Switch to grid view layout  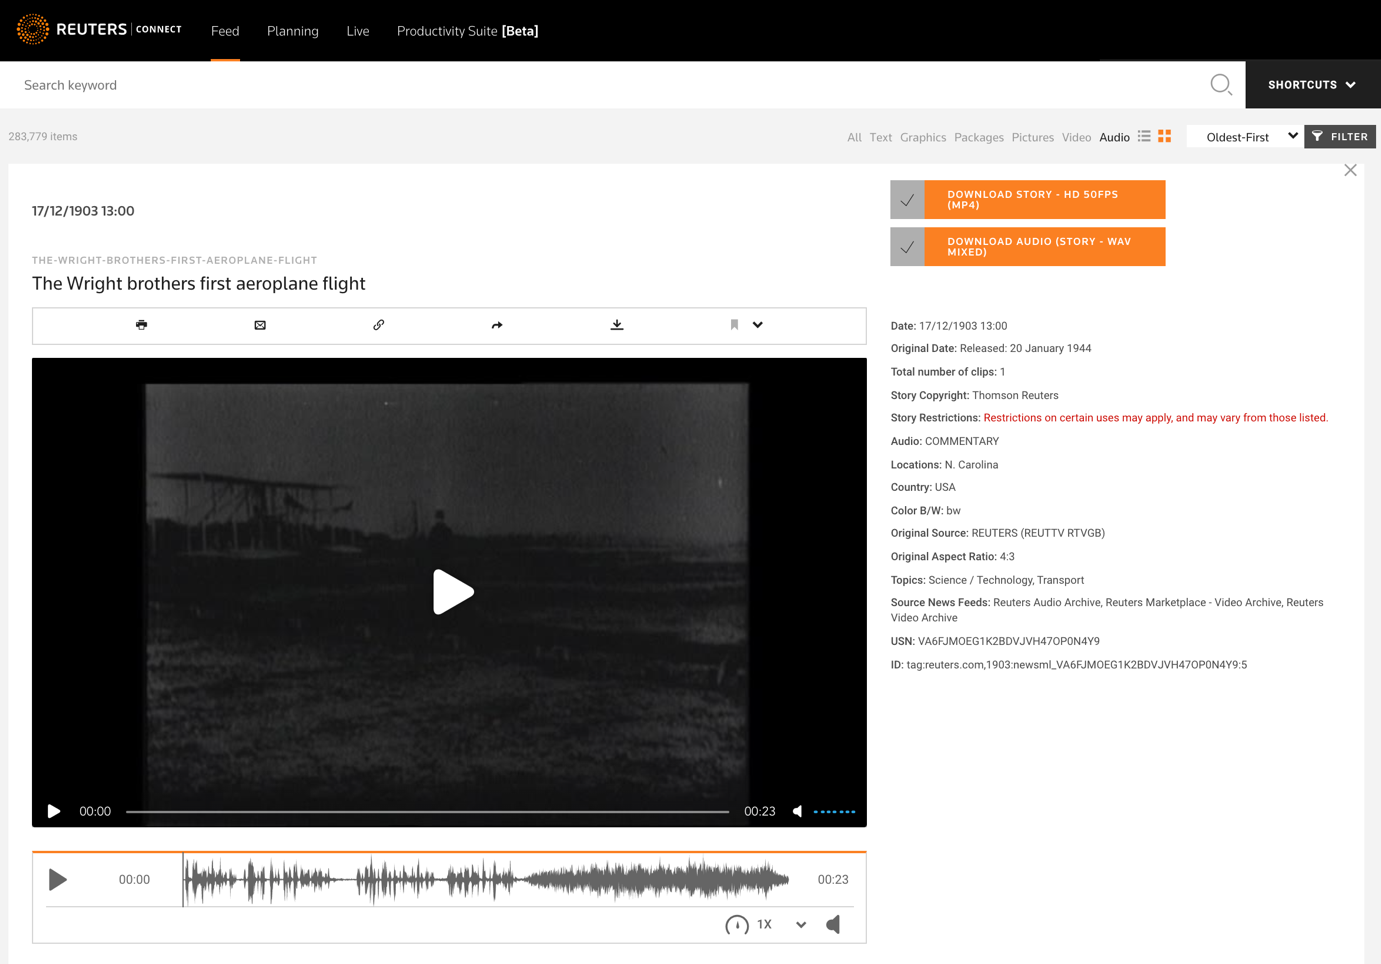[x=1164, y=136]
